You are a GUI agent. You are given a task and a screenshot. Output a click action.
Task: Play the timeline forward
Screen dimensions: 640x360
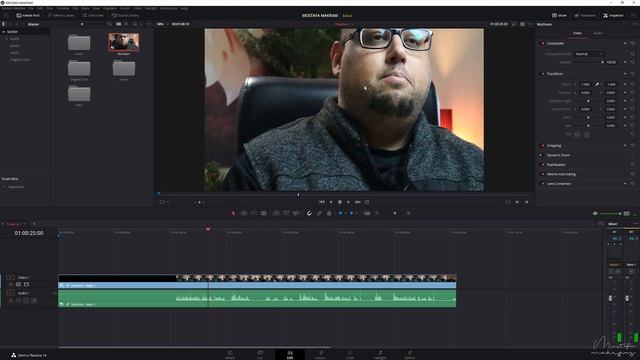click(348, 202)
